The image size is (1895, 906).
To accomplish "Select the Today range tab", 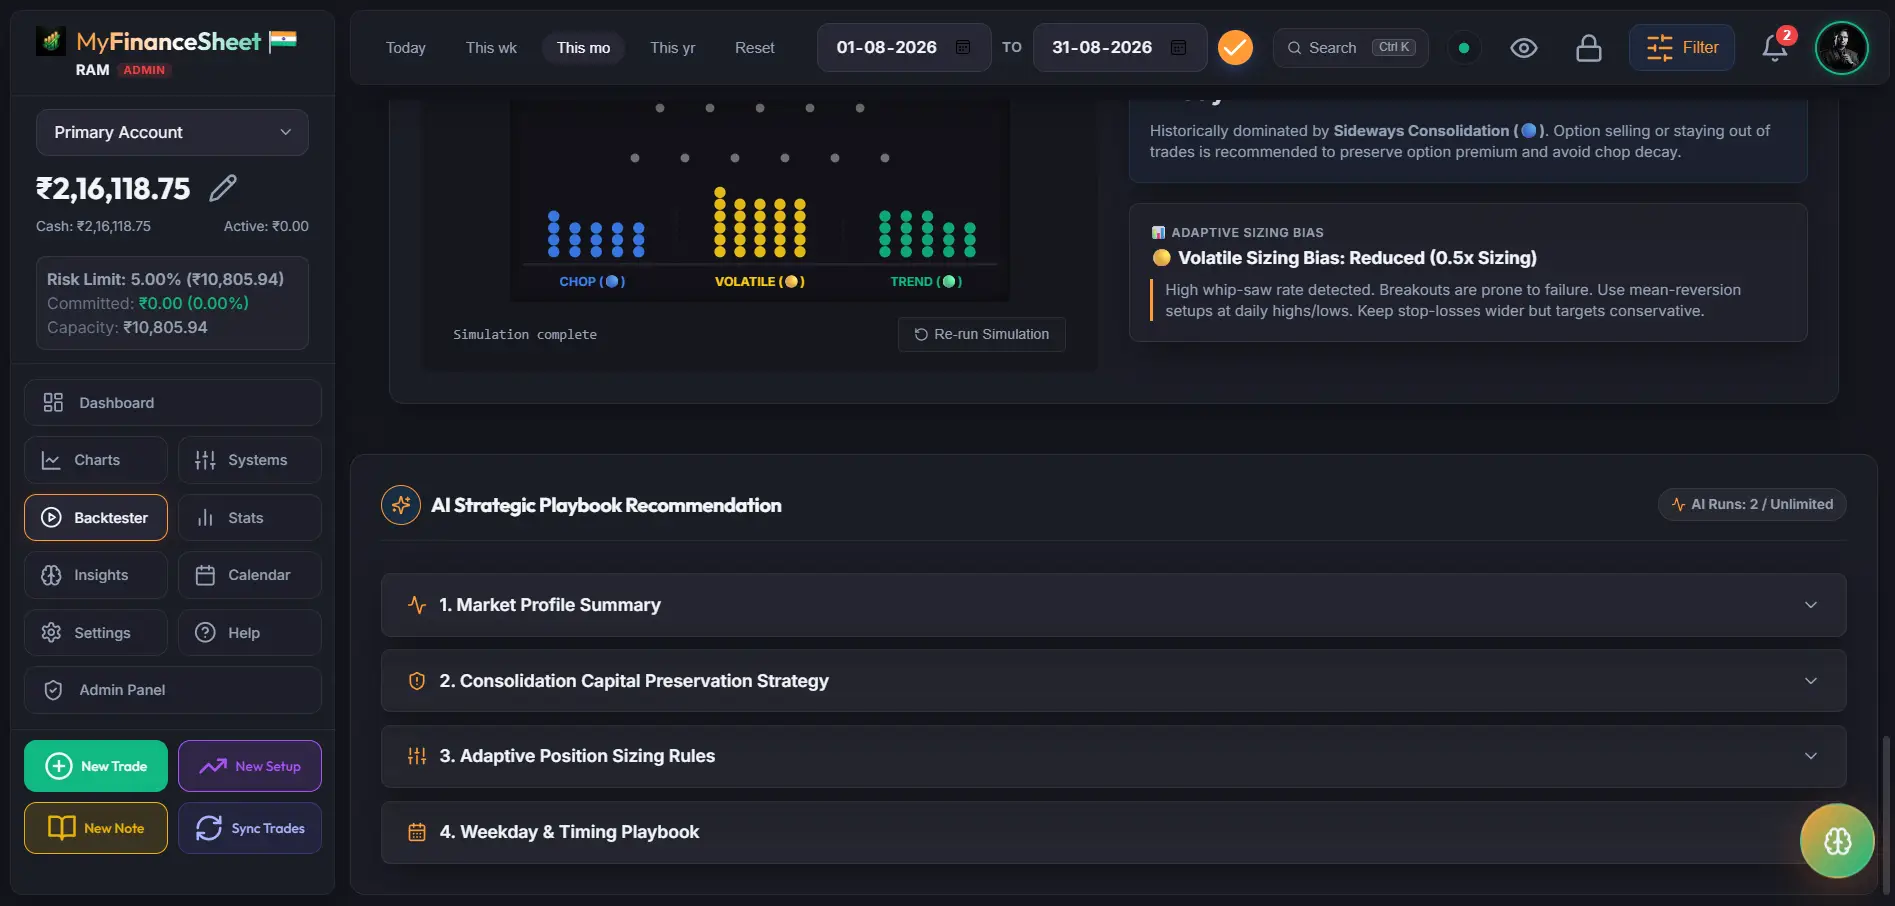I will 406,48.
